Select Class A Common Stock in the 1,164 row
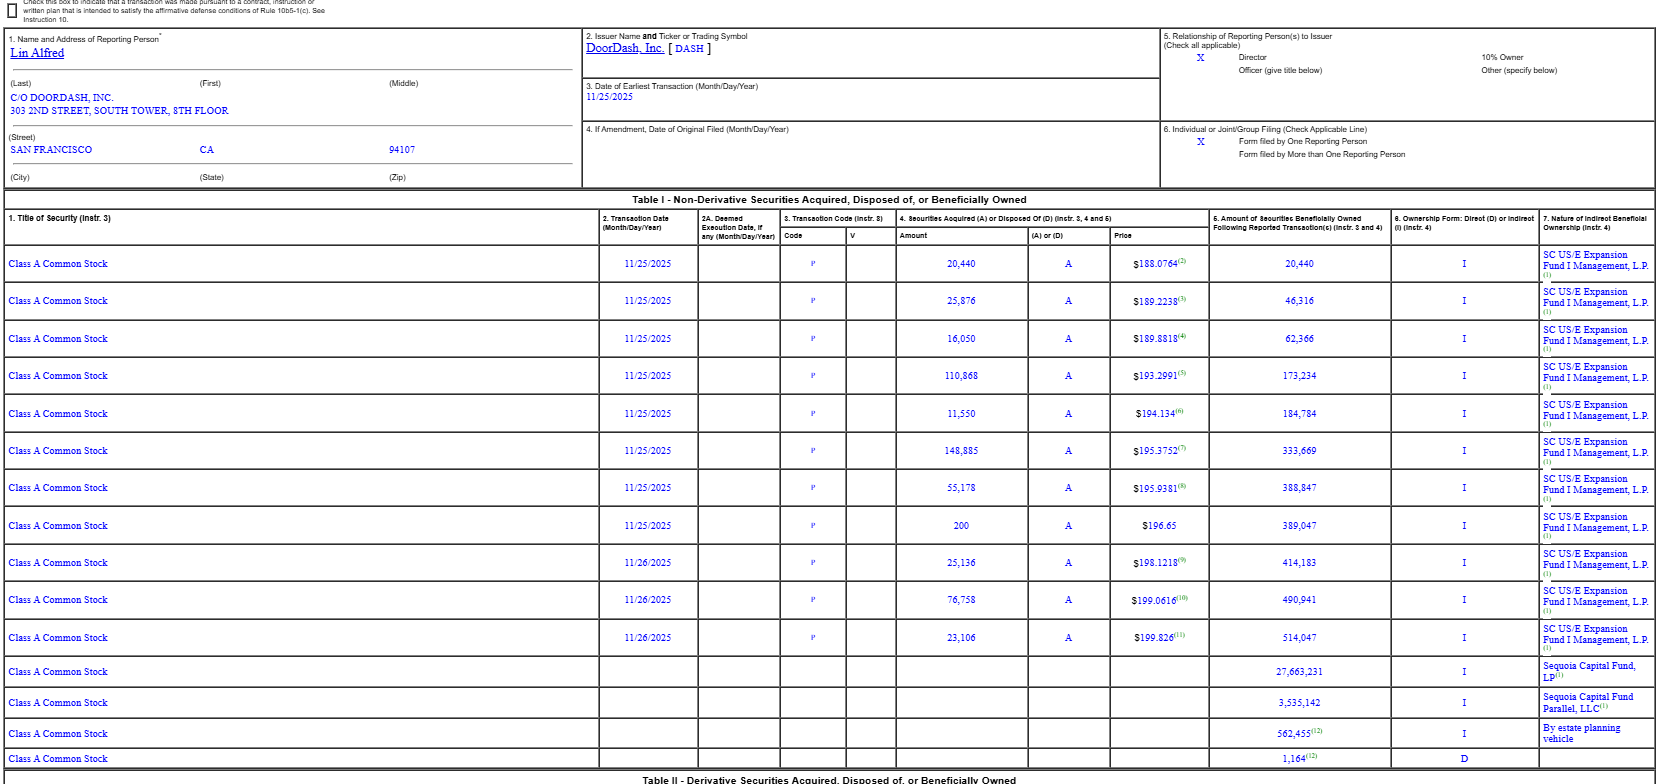 [58, 759]
